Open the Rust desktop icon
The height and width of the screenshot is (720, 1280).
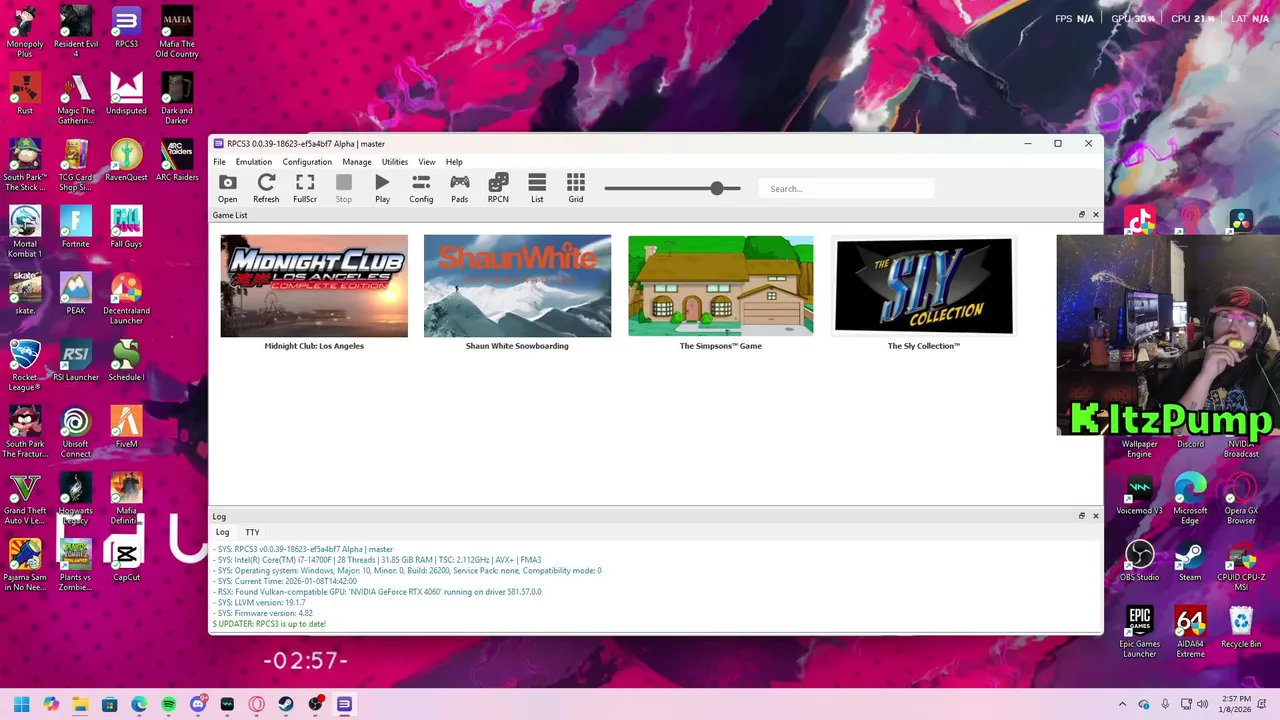pyautogui.click(x=25, y=95)
